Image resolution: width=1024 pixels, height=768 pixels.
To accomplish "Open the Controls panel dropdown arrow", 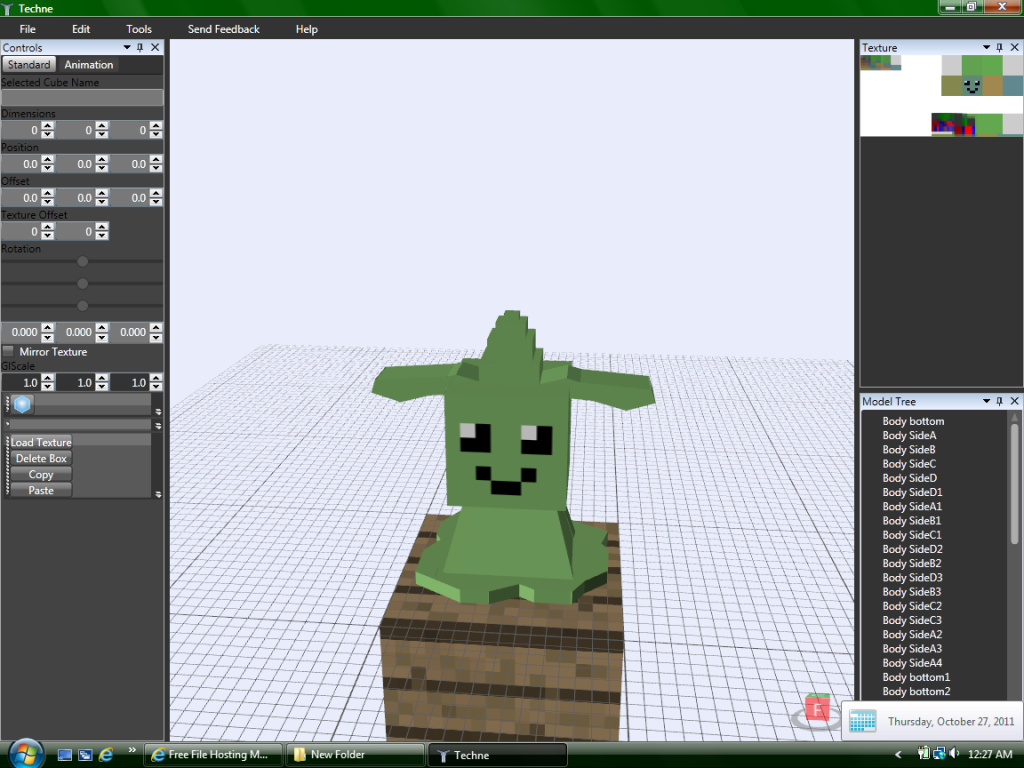I will pyautogui.click(x=127, y=47).
